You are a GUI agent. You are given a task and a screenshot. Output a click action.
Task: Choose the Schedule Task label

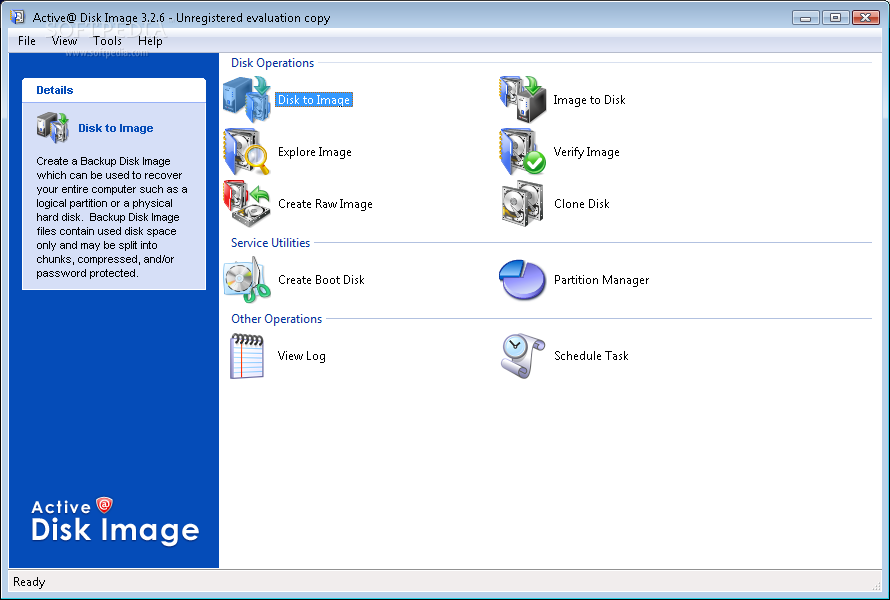(591, 356)
